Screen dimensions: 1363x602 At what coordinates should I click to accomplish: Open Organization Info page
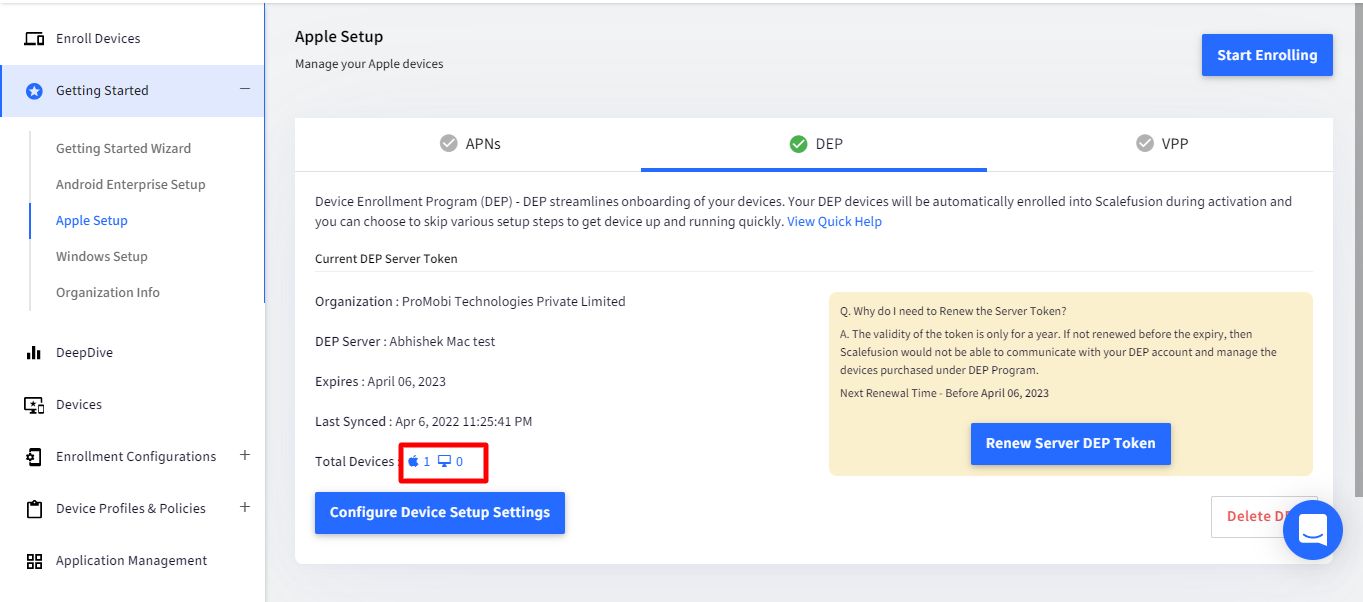click(x=108, y=292)
